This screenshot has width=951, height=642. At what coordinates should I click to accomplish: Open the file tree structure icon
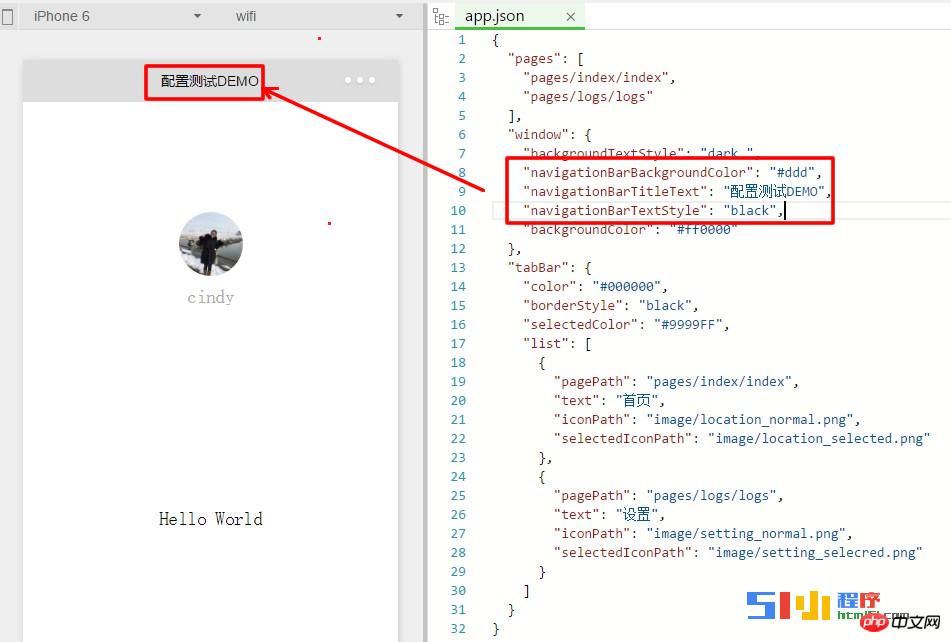(x=440, y=16)
